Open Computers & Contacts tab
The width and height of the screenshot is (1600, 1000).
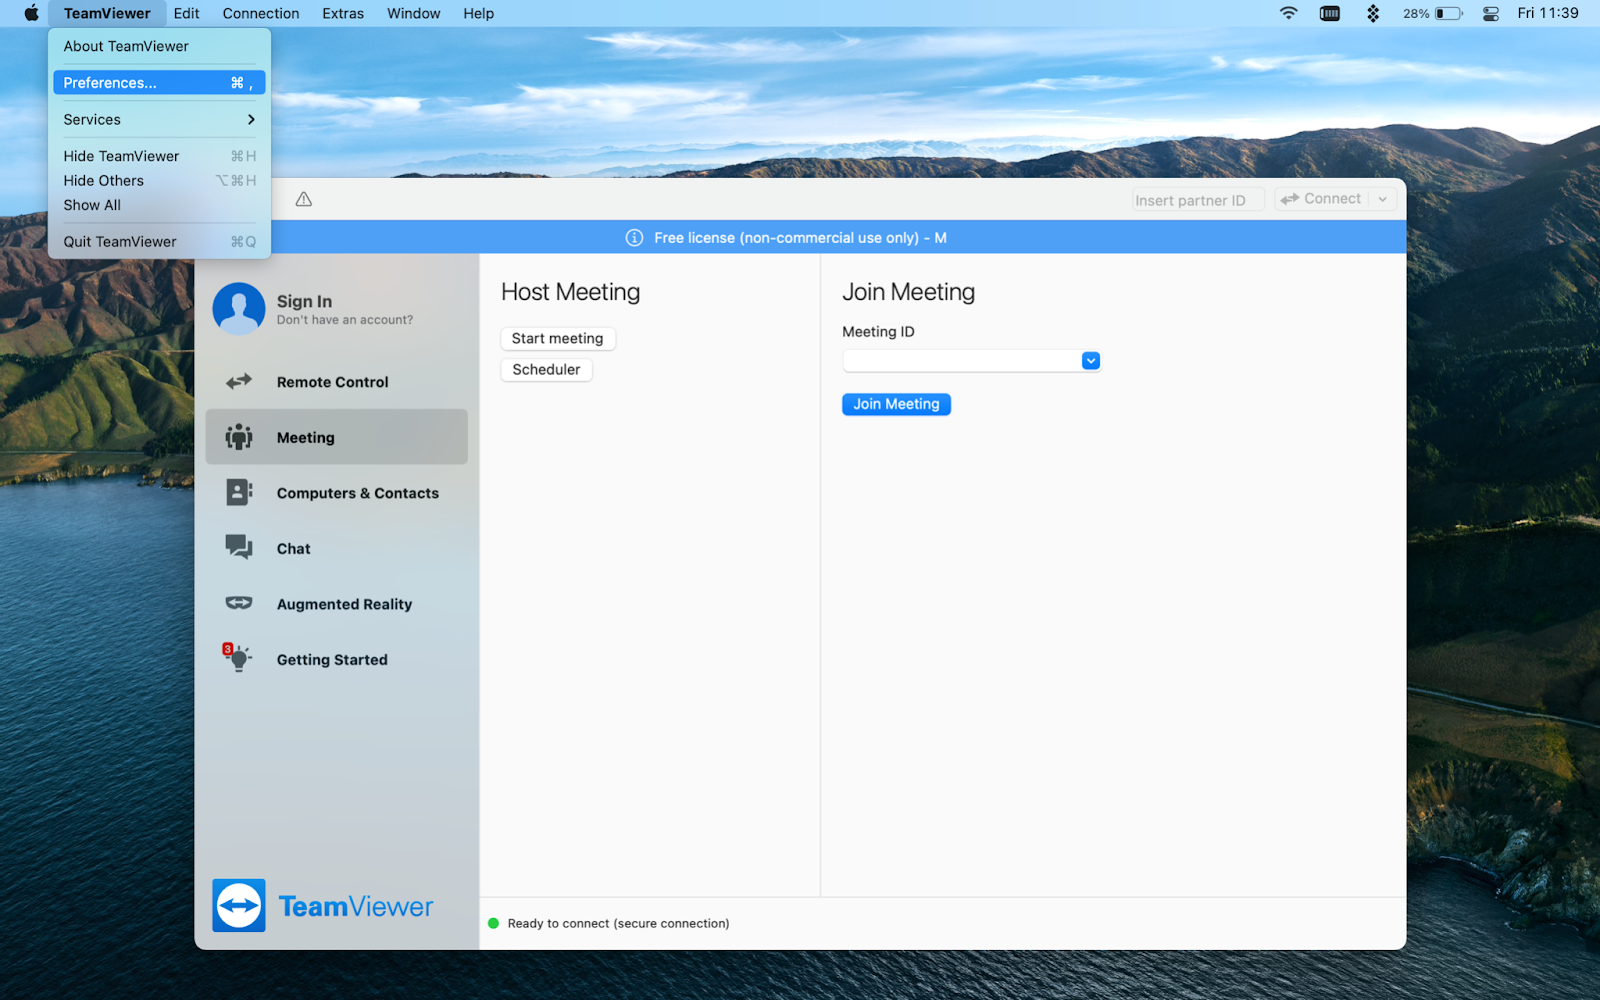pyautogui.click(x=337, y=493)
